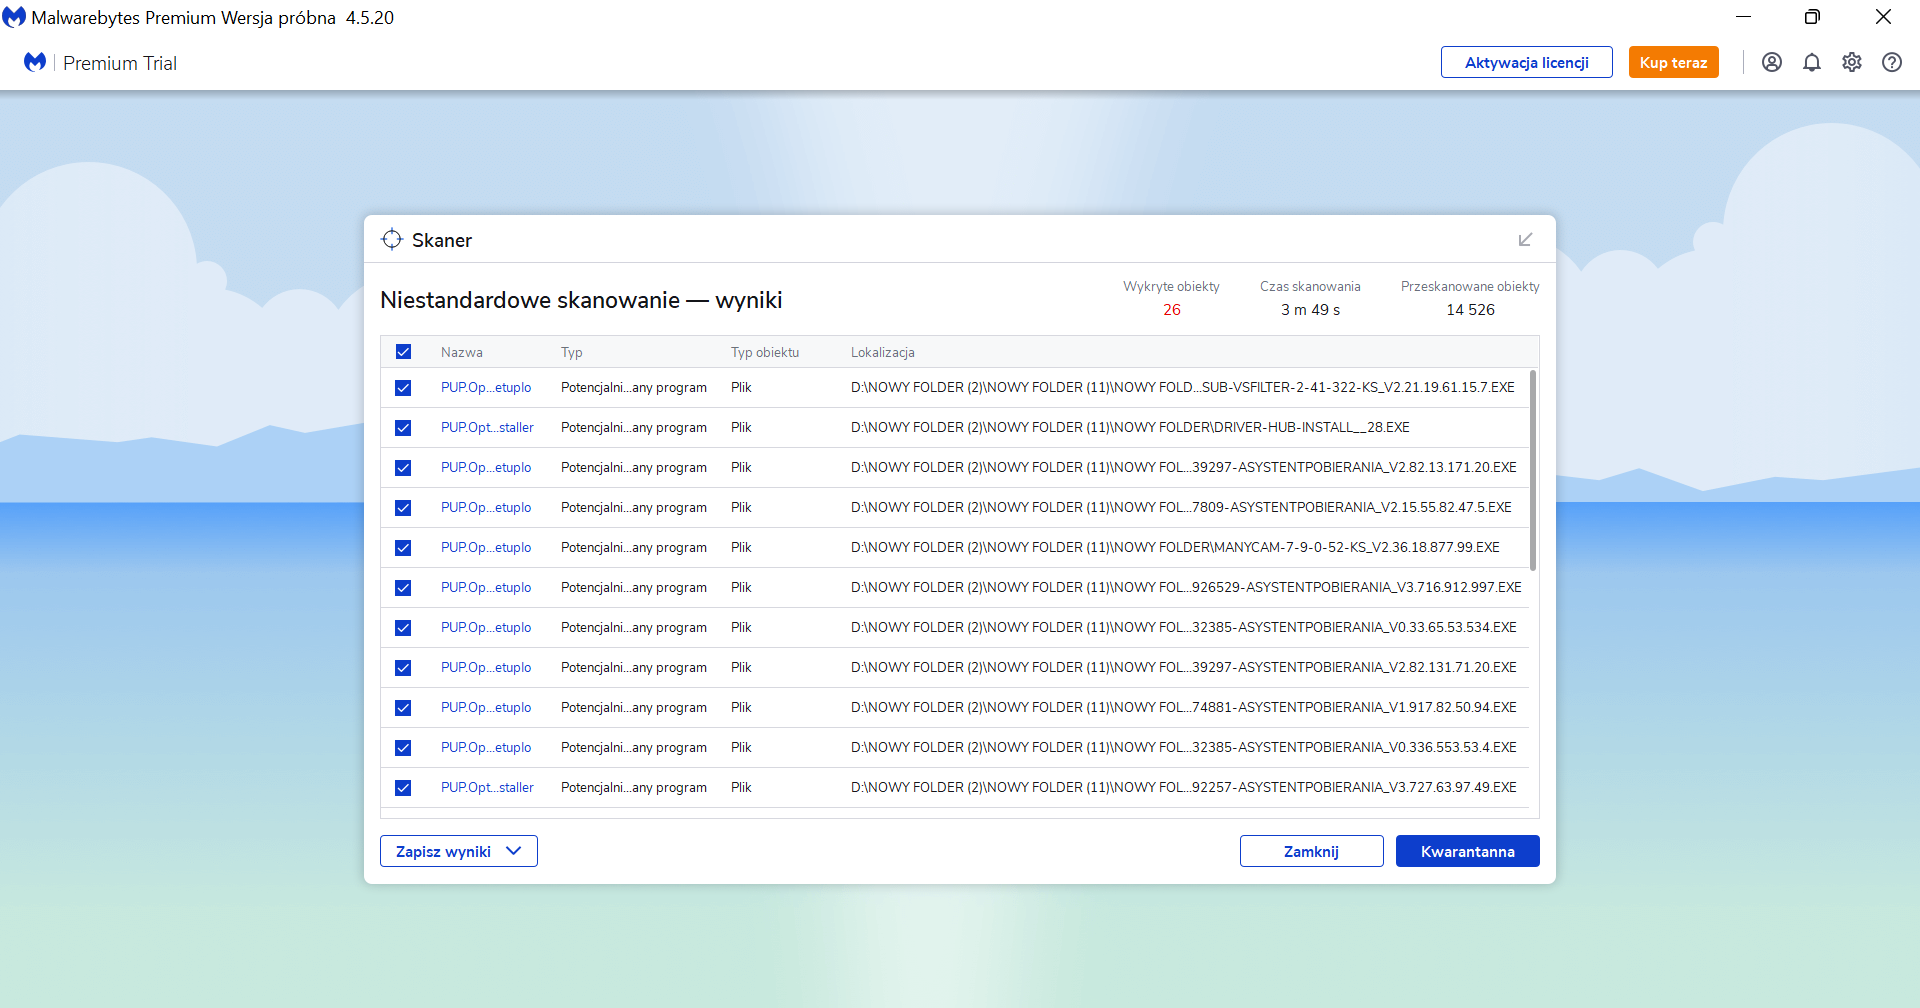Uncheck the V0.336.553.53.4.EXE row checkbox
Image resolution: width=1920 pixels, height=1008 pixels.
coord(403,748)
